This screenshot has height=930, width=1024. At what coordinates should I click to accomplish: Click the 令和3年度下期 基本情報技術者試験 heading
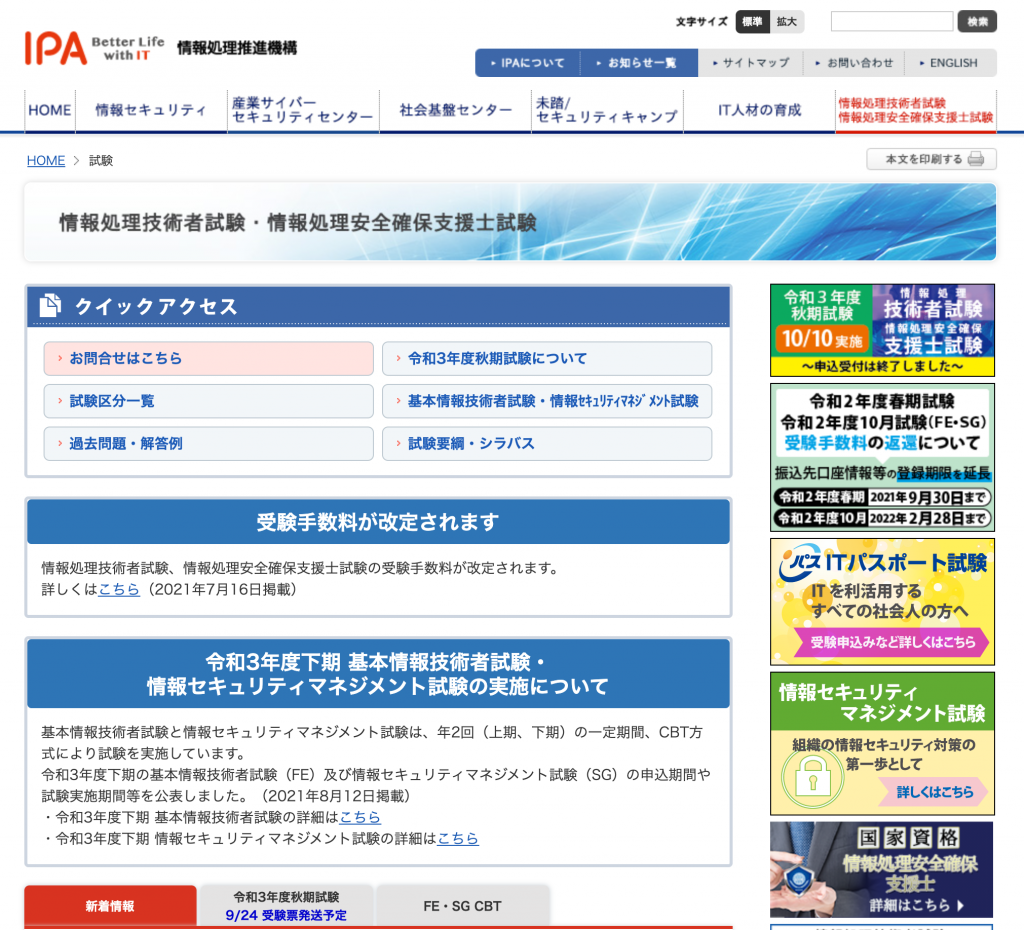(378, 674)
